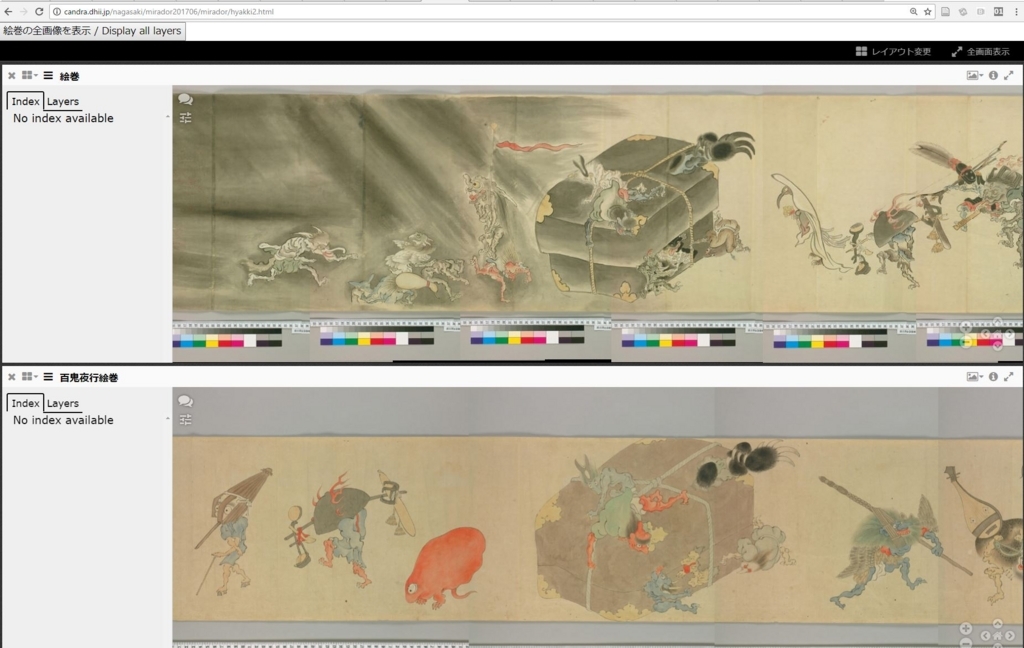Pan left in the 百鬼夜行絵巻 viewer

(x=985, y=636)
